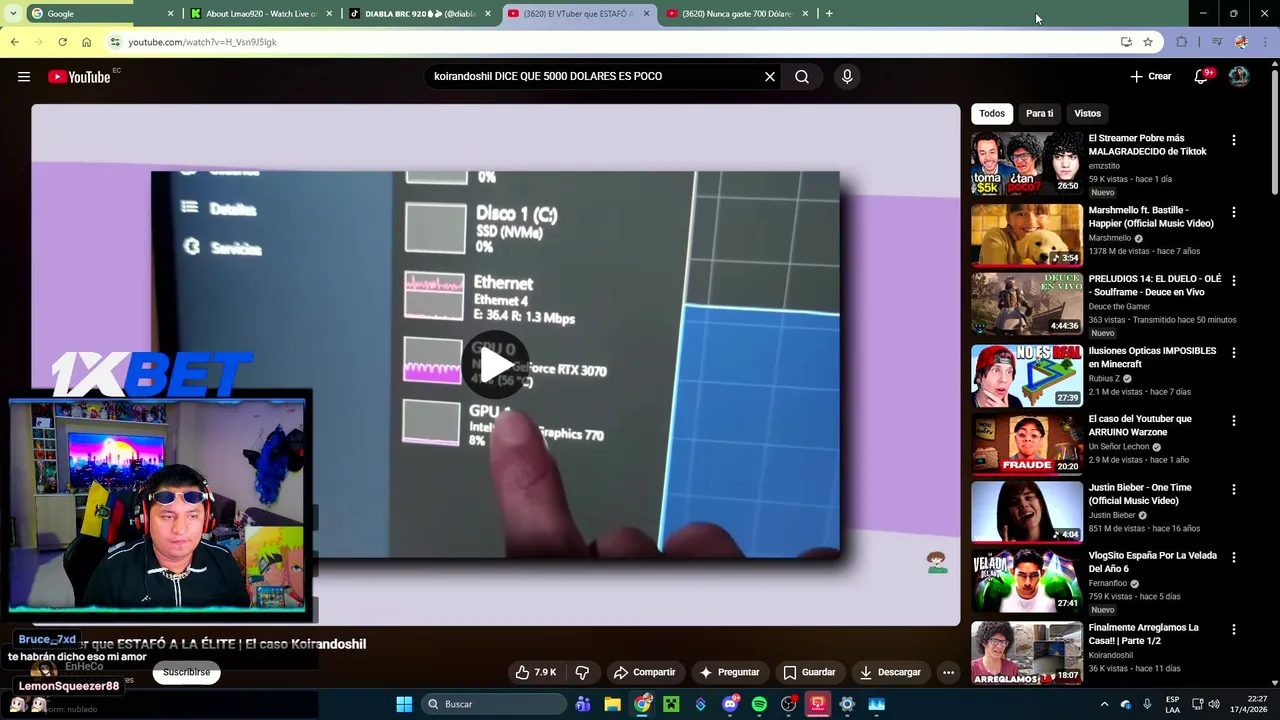The height and width of the screenshot is (720, 1280).
Task: Select the 'Todos' filter chip
Action: (992, 114)
